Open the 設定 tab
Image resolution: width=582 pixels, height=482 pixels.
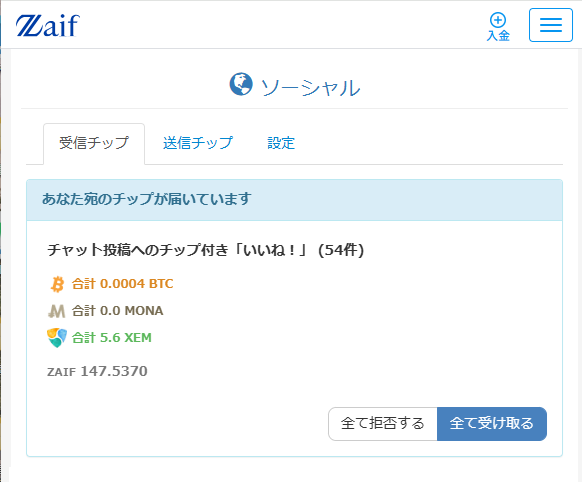281,143
